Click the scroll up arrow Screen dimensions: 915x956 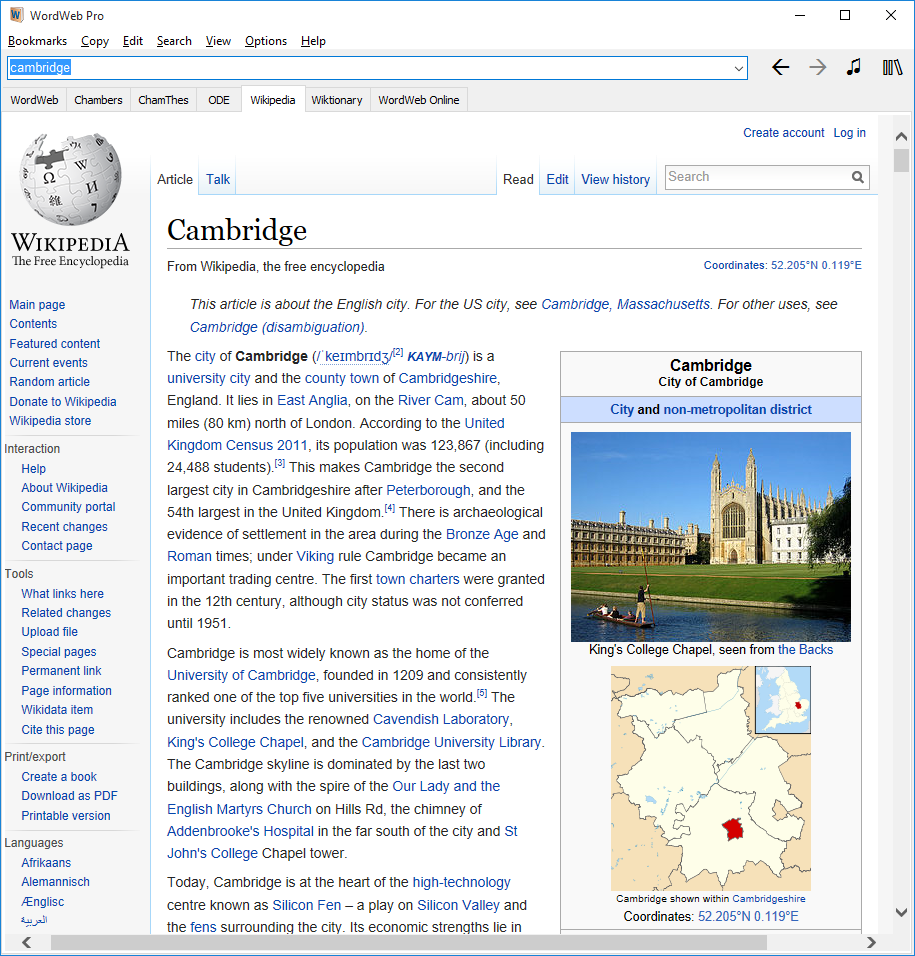902,137
